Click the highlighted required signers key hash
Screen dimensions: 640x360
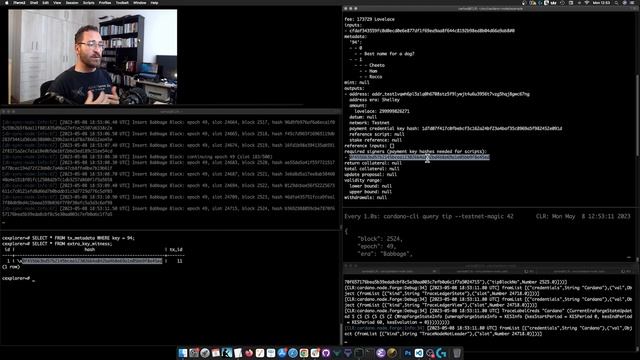(x=419, y=157)
